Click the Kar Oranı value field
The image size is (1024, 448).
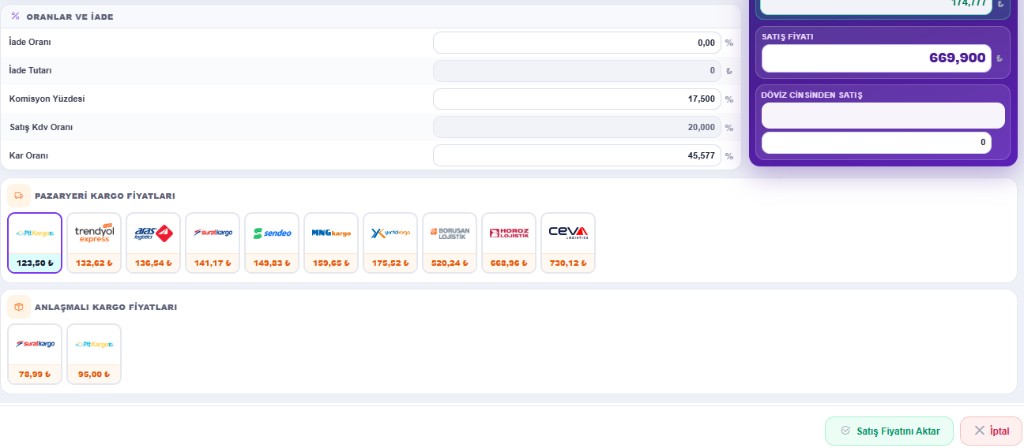pos(577,155)
